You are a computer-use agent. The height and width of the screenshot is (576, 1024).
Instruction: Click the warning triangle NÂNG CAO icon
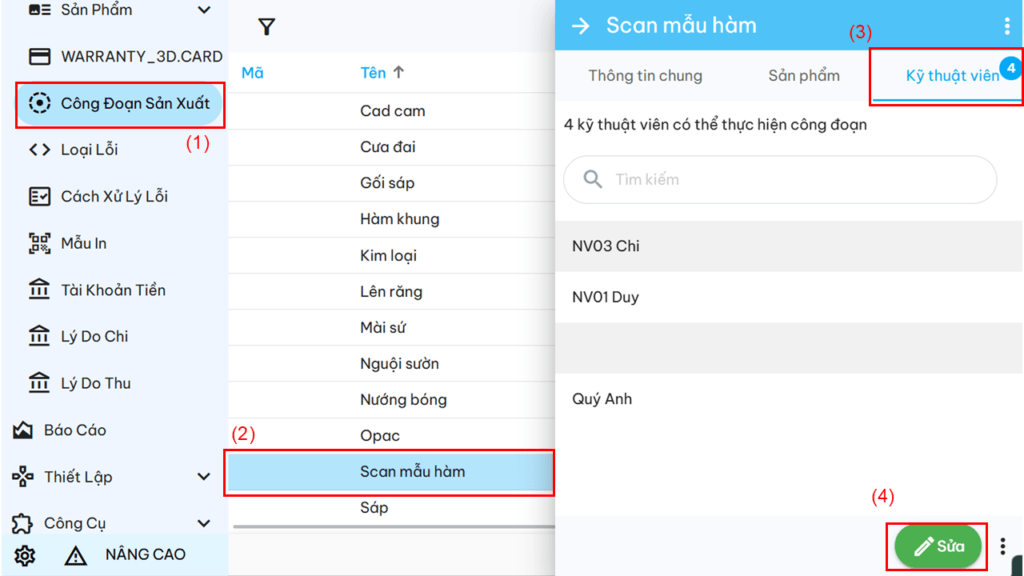[x=76, y=556]
